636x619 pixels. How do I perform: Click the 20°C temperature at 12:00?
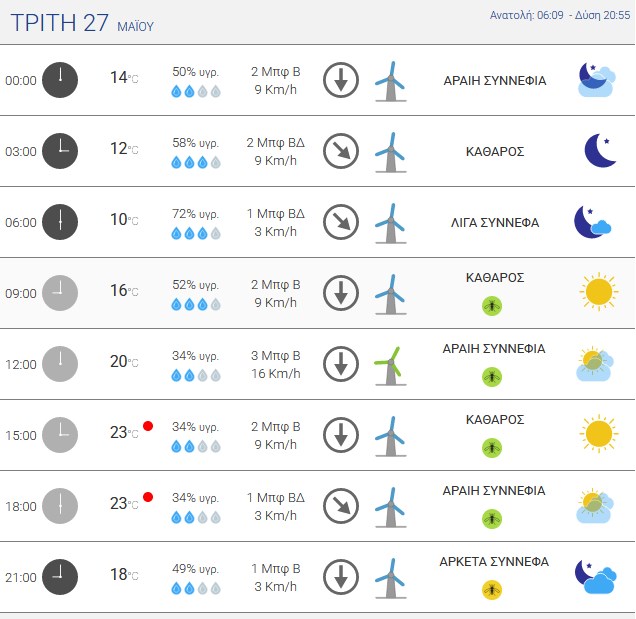124,361
